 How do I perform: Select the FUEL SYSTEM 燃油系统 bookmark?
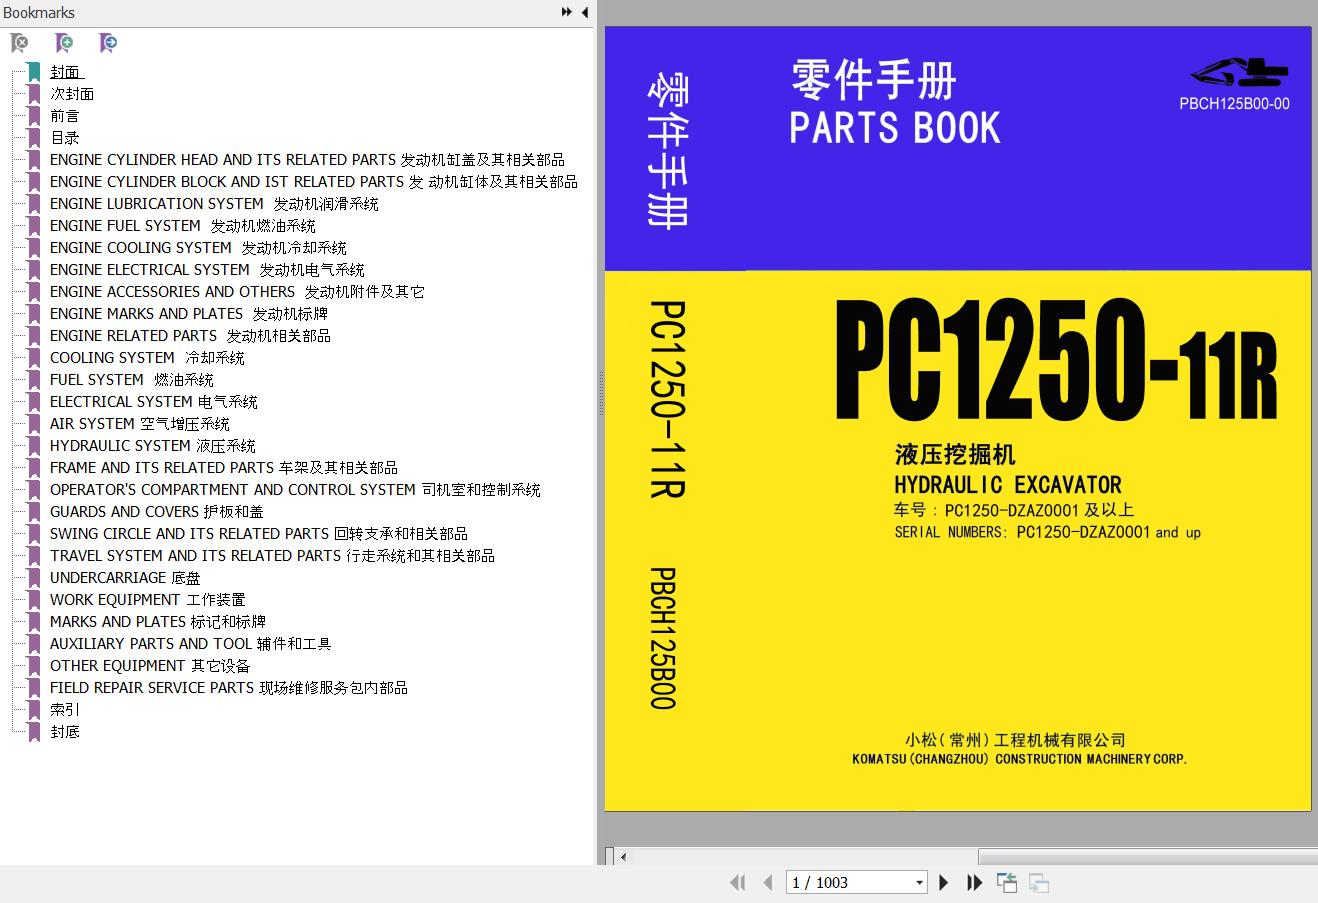[x=132, y=380]
